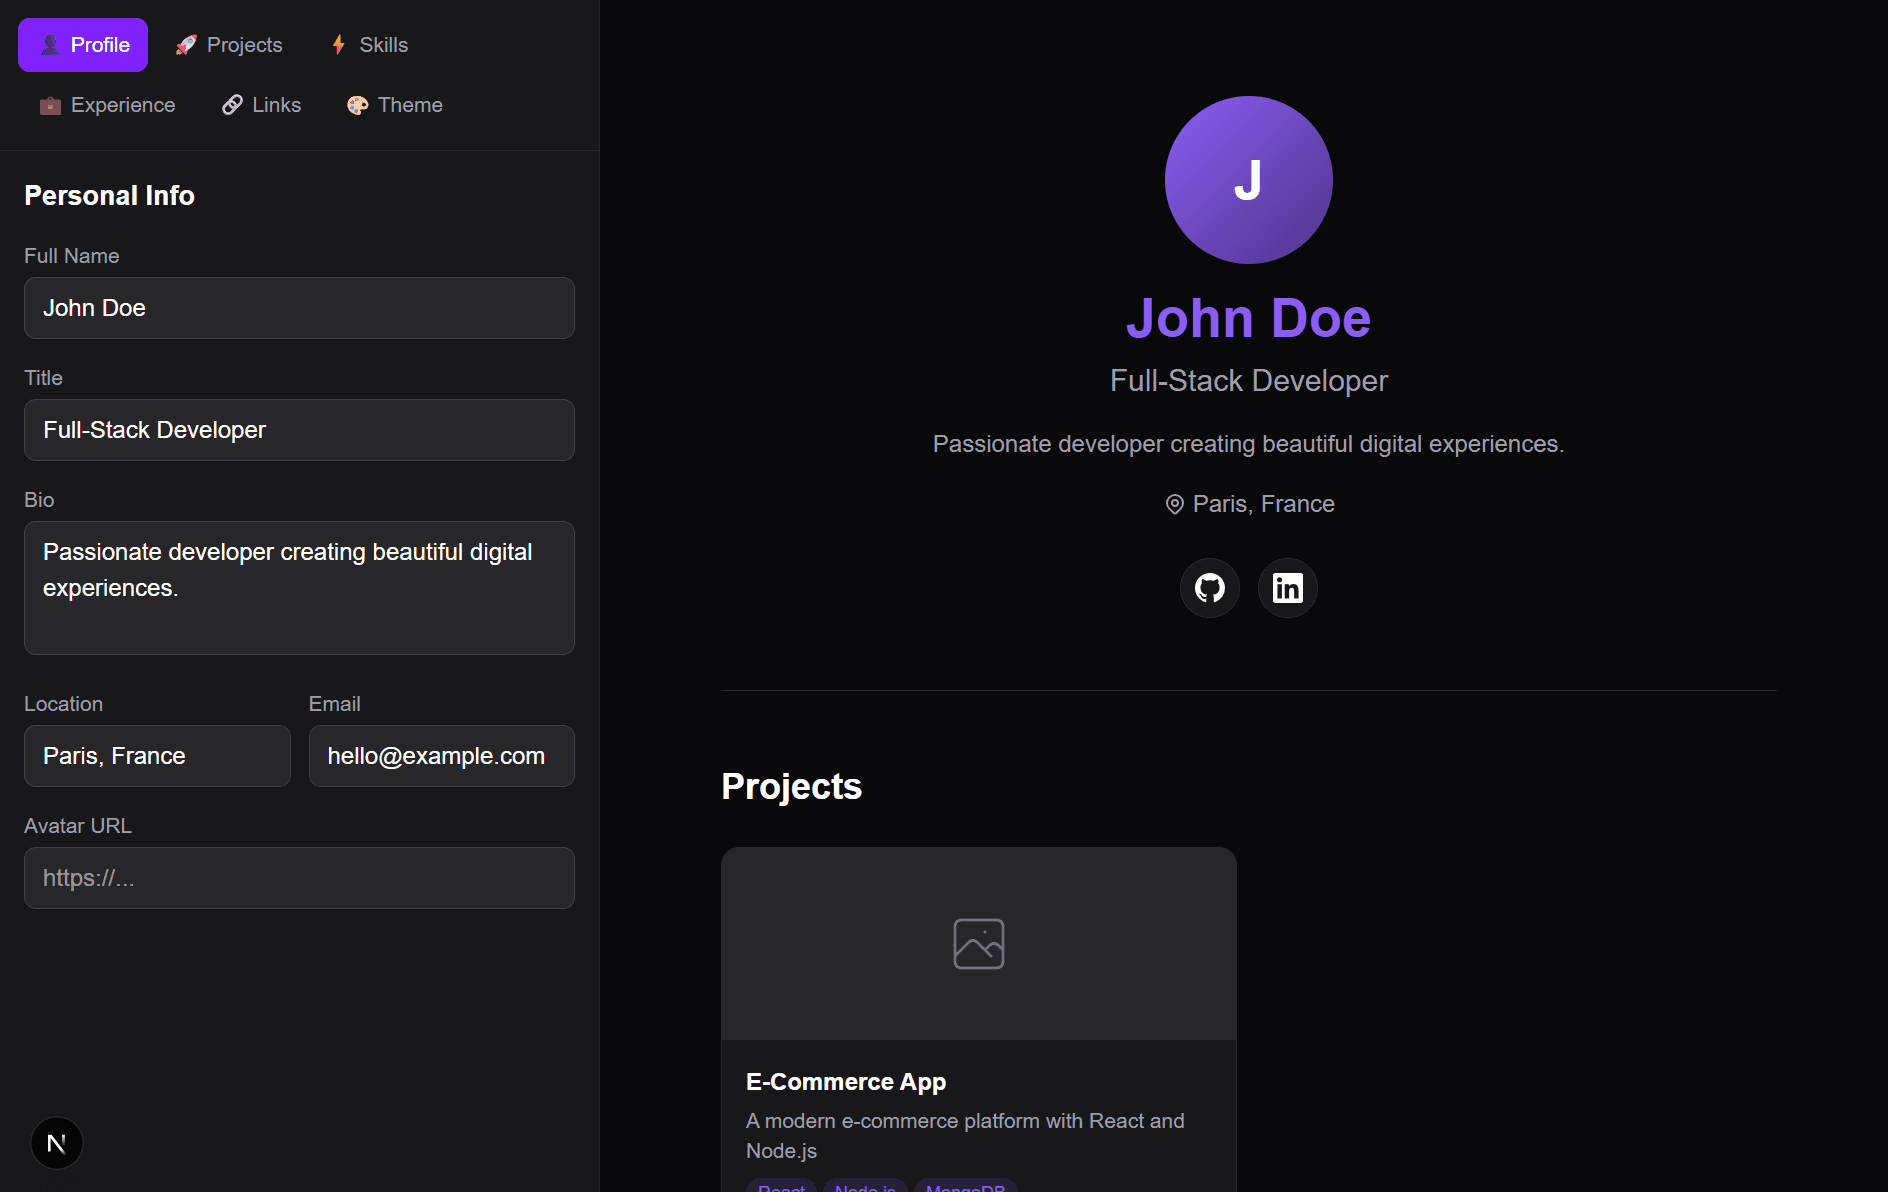Click the Avatar URL input field
This screenshot has height=1192, width=1888.
tap(299, 878)
